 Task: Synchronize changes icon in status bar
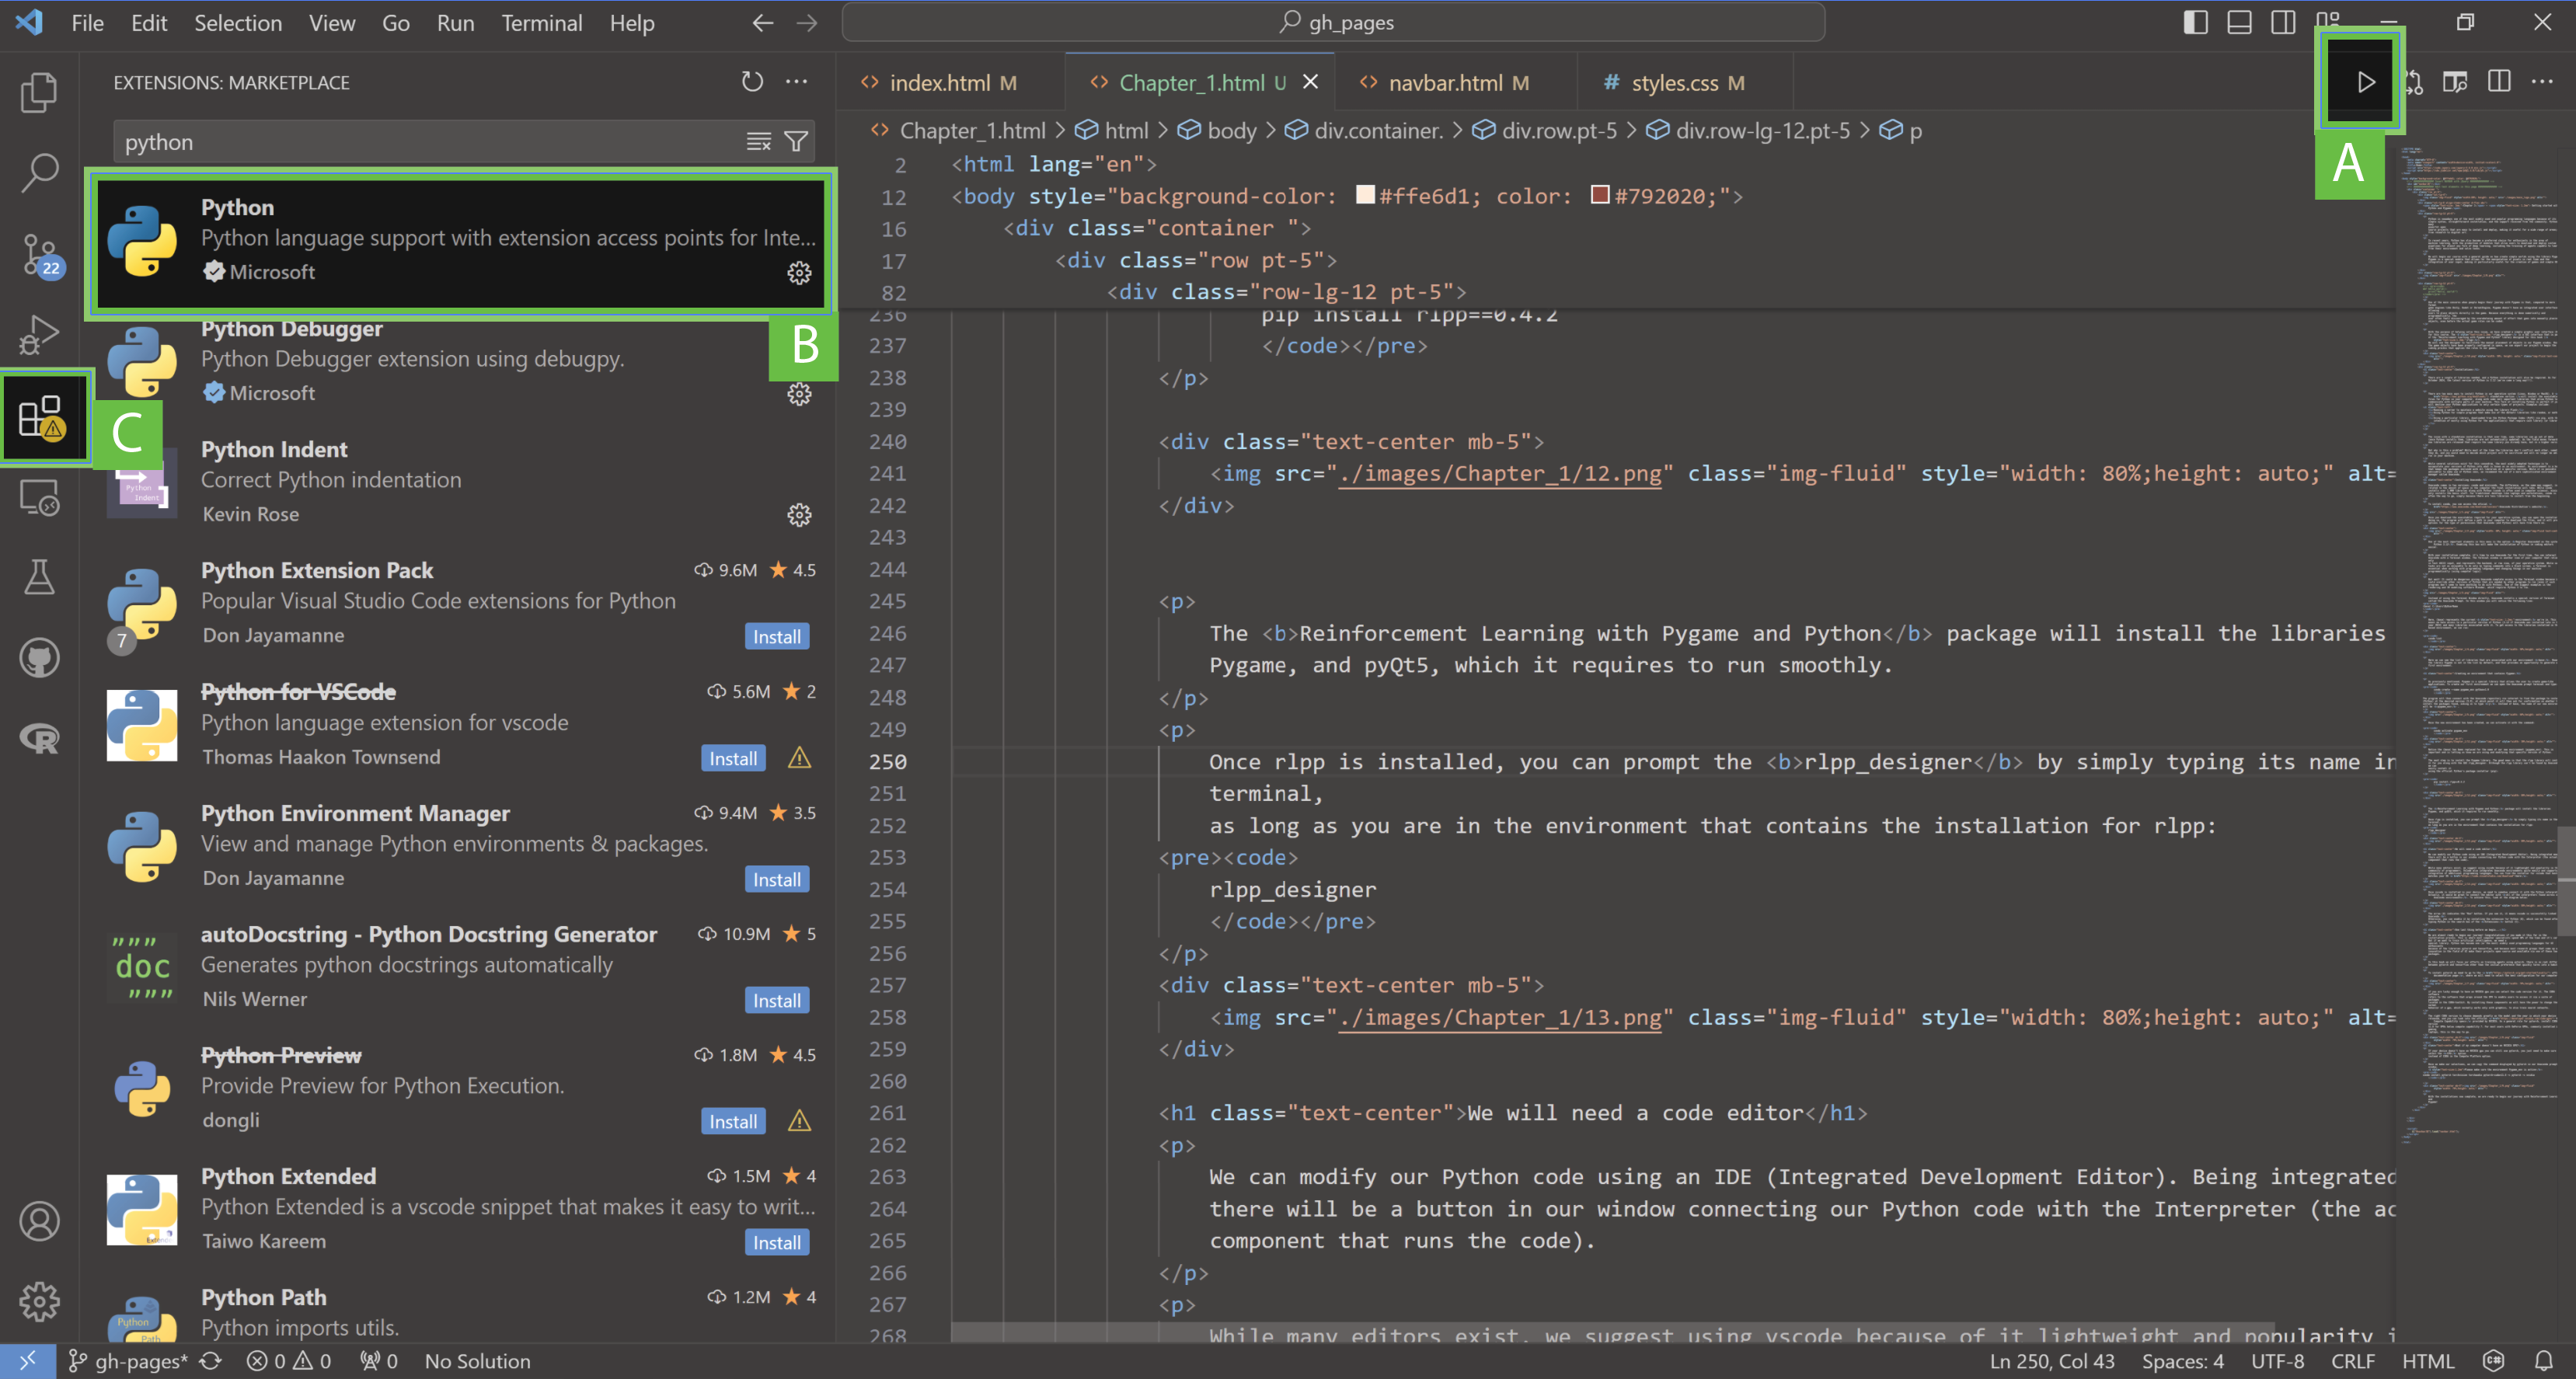(210, 1361)
